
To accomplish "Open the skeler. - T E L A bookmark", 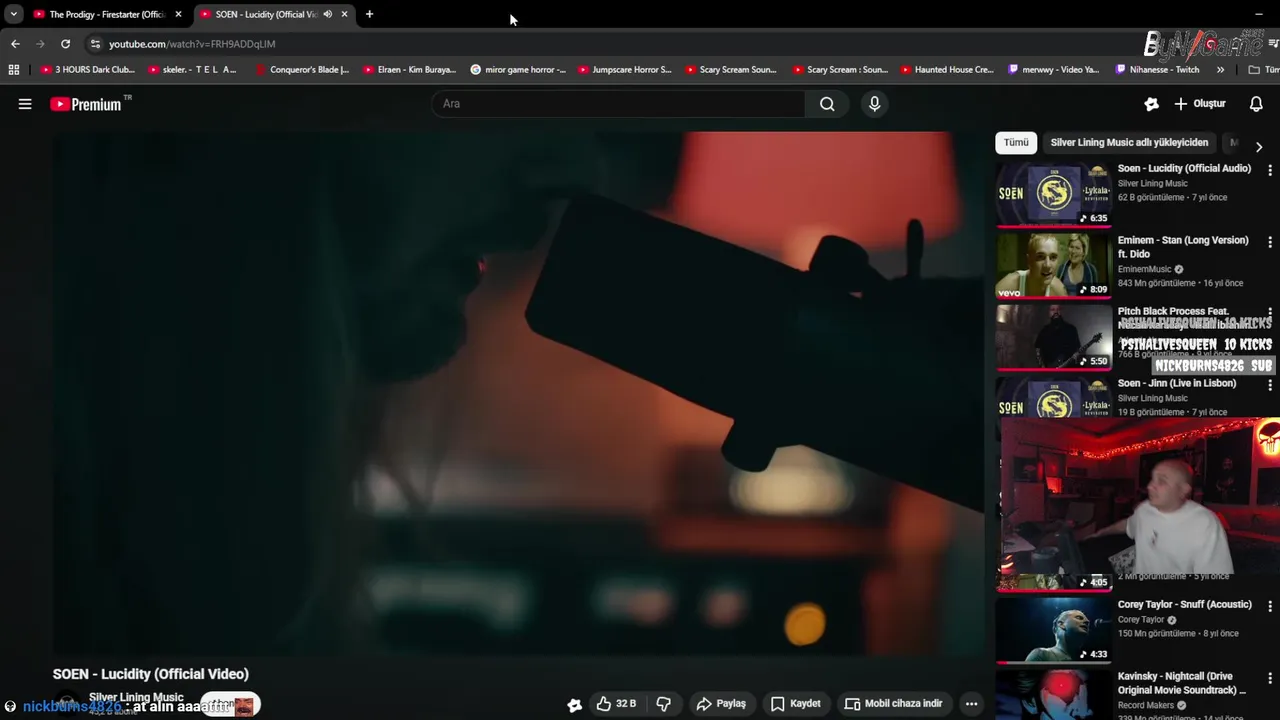I will [x=193, y=70].
